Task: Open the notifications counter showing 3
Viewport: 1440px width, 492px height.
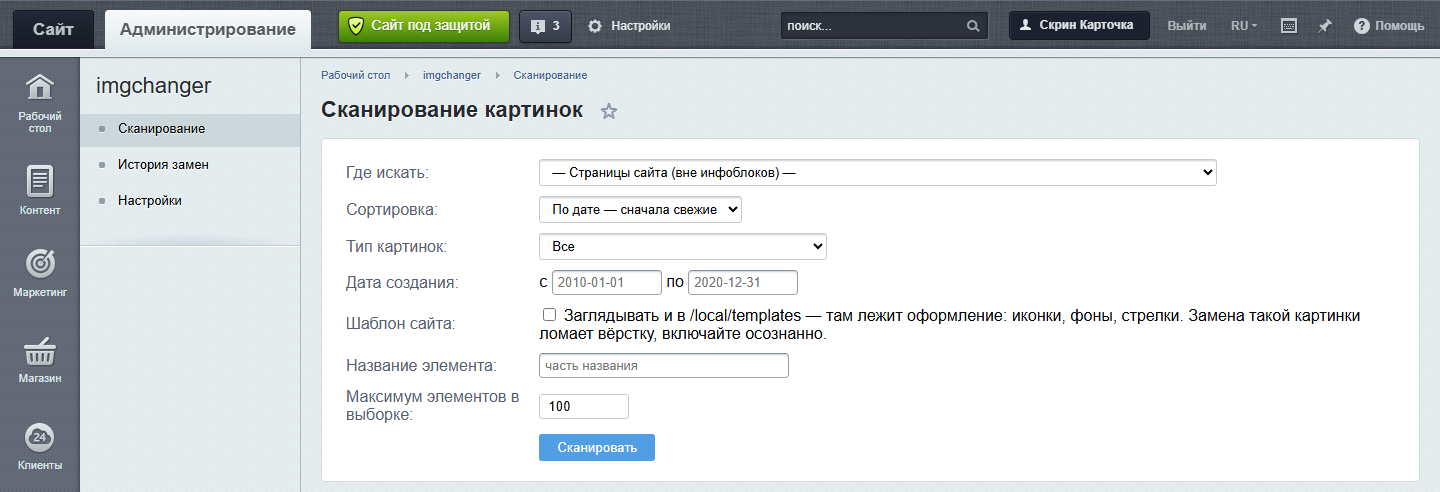Action: click(546, 26)
